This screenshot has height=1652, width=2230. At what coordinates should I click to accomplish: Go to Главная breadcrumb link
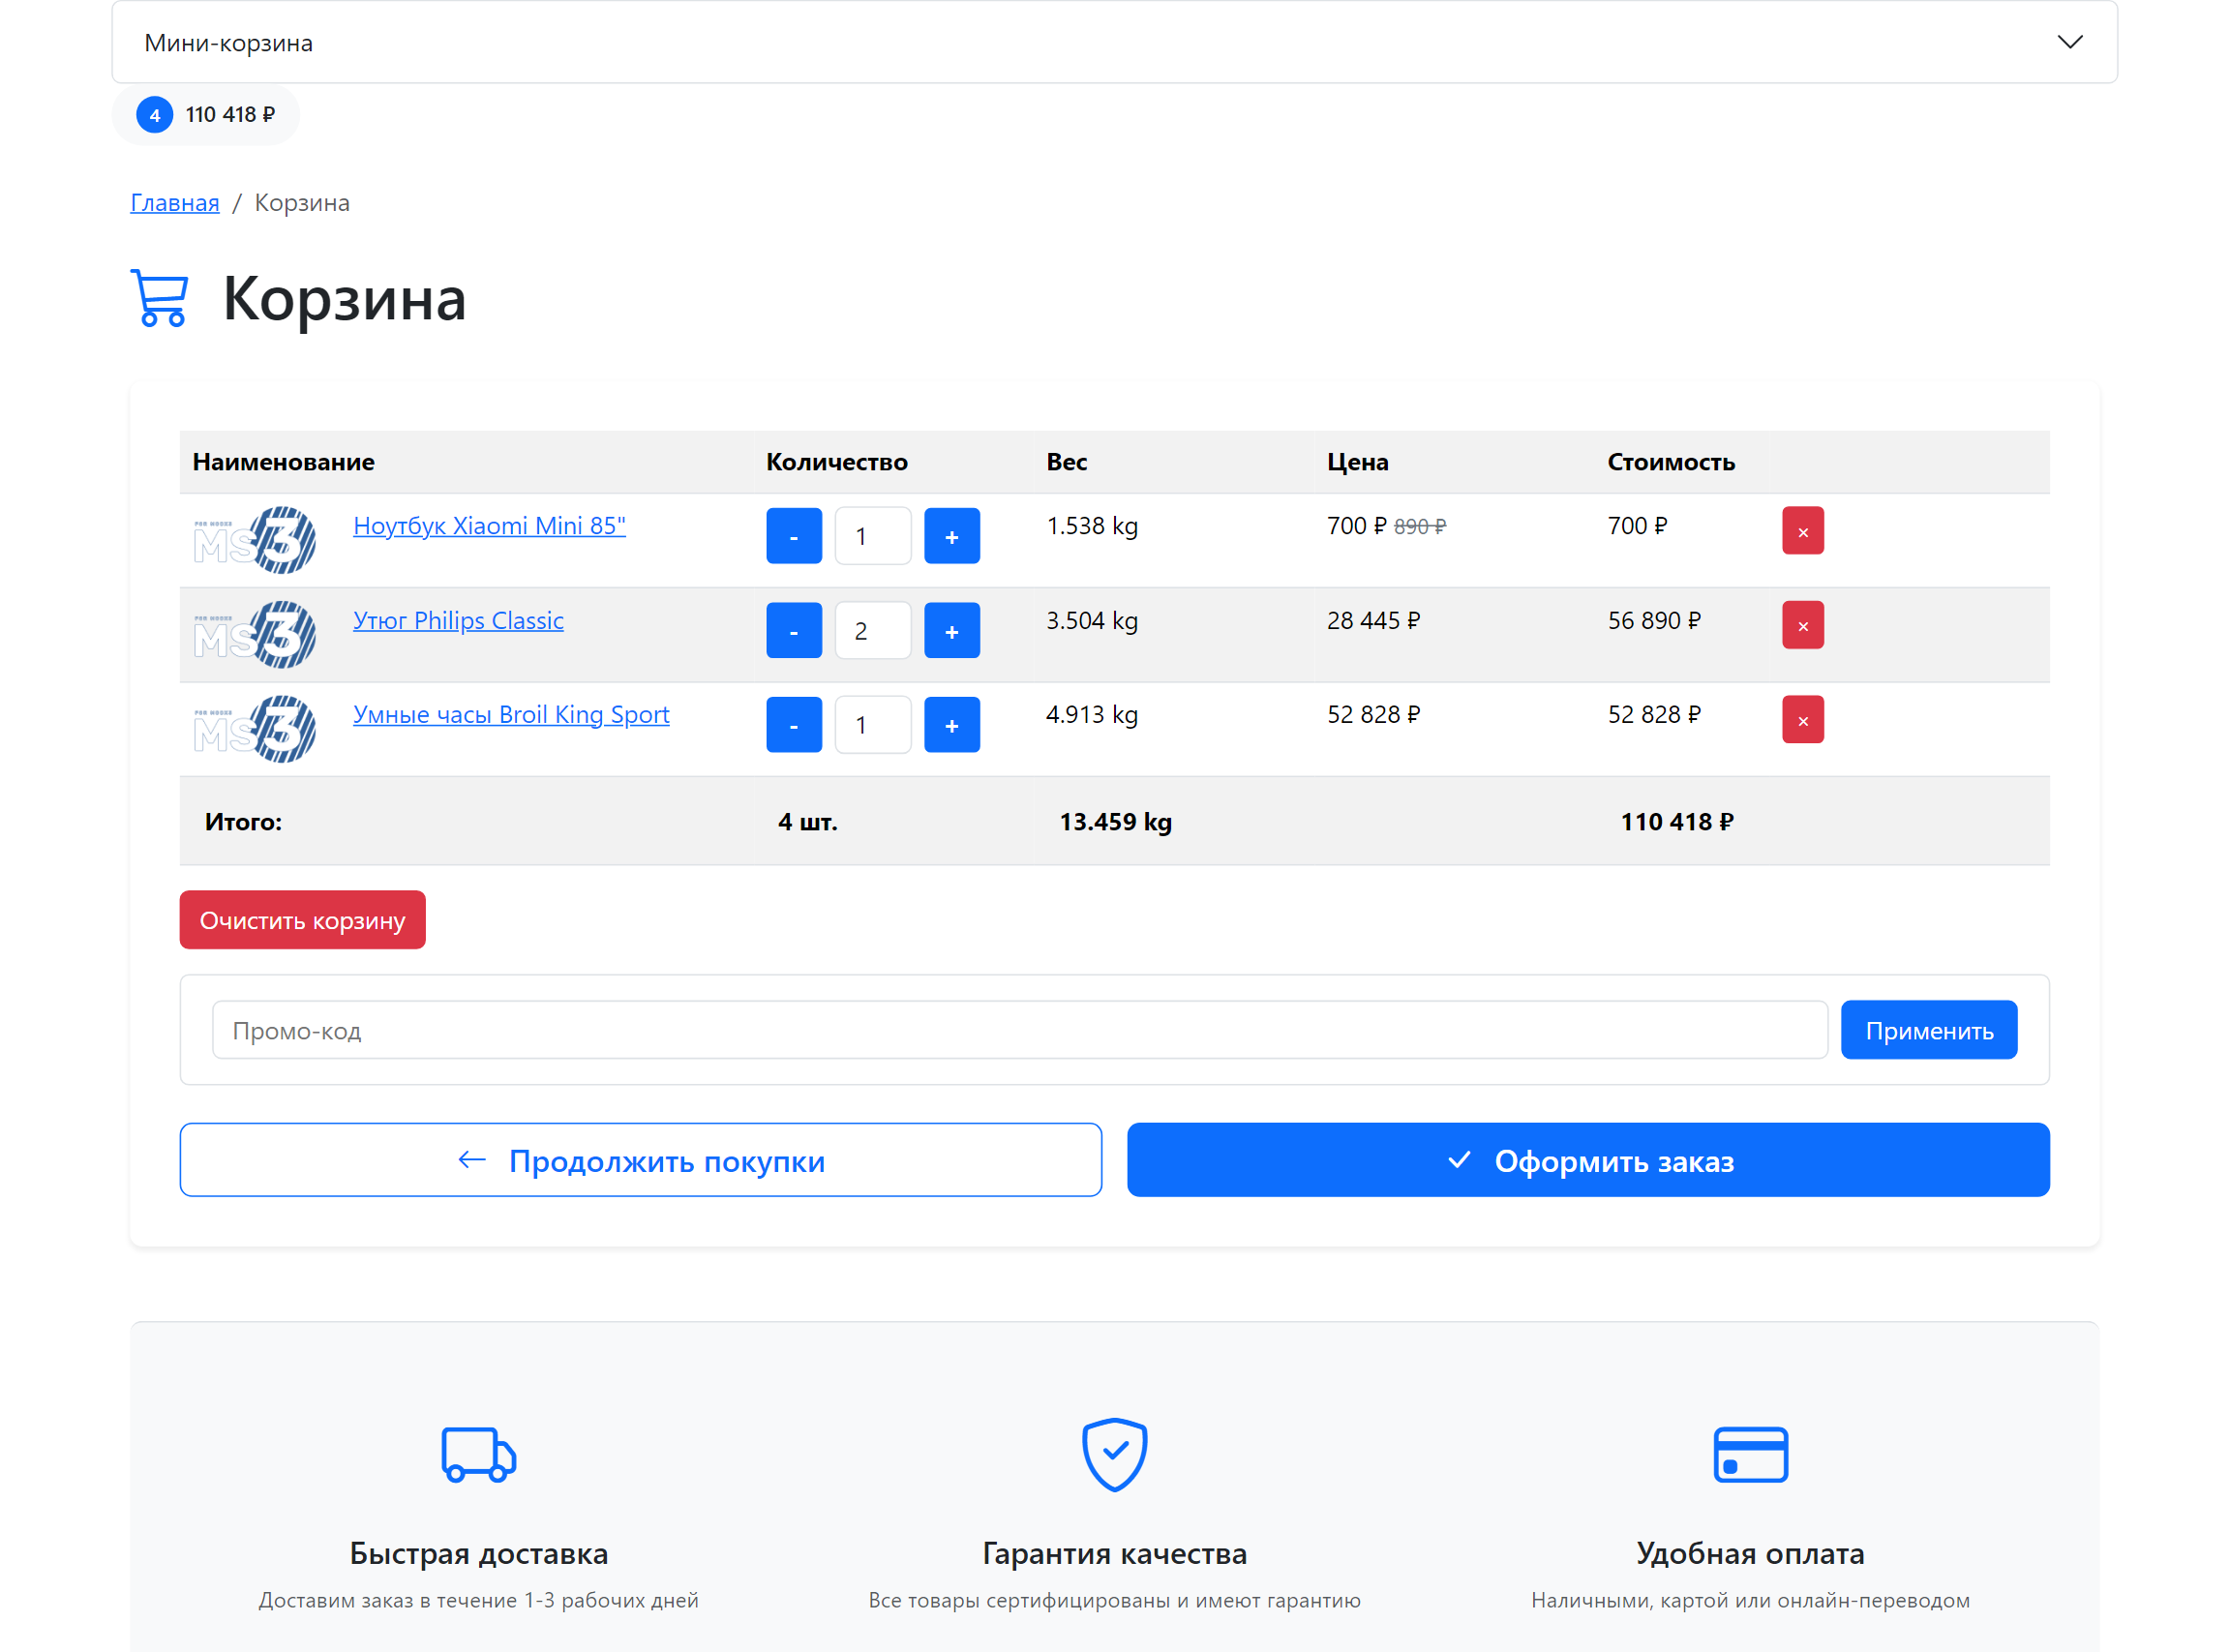(x=175, y=202)
